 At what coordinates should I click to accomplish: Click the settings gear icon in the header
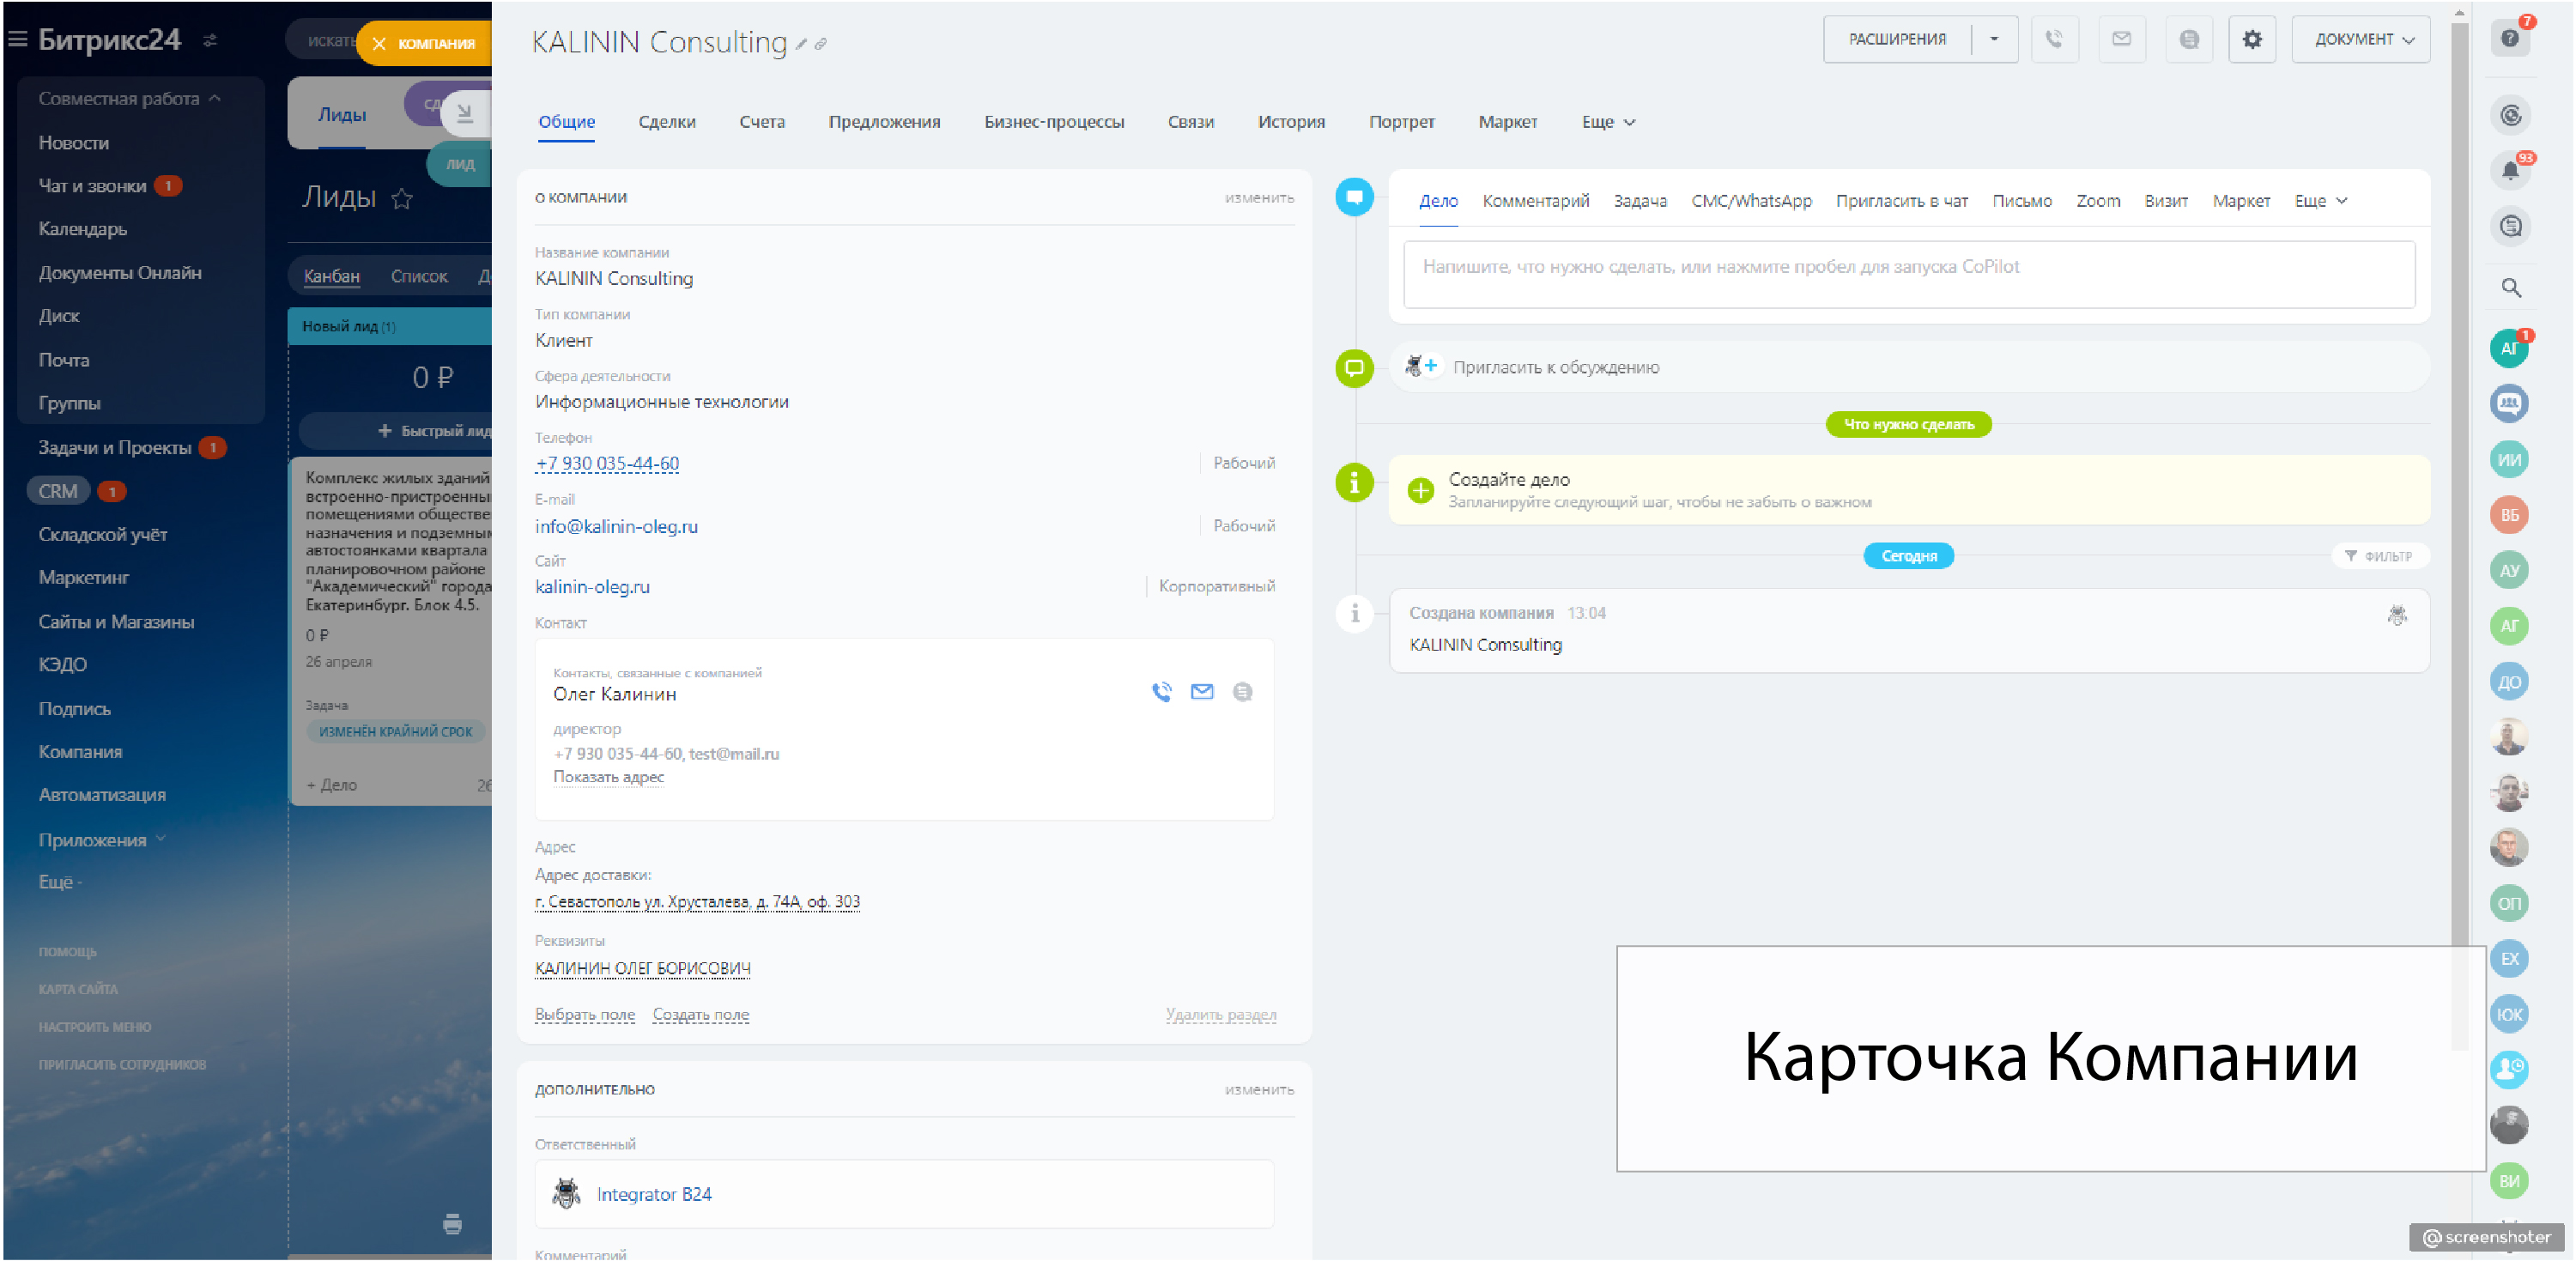2251,39
